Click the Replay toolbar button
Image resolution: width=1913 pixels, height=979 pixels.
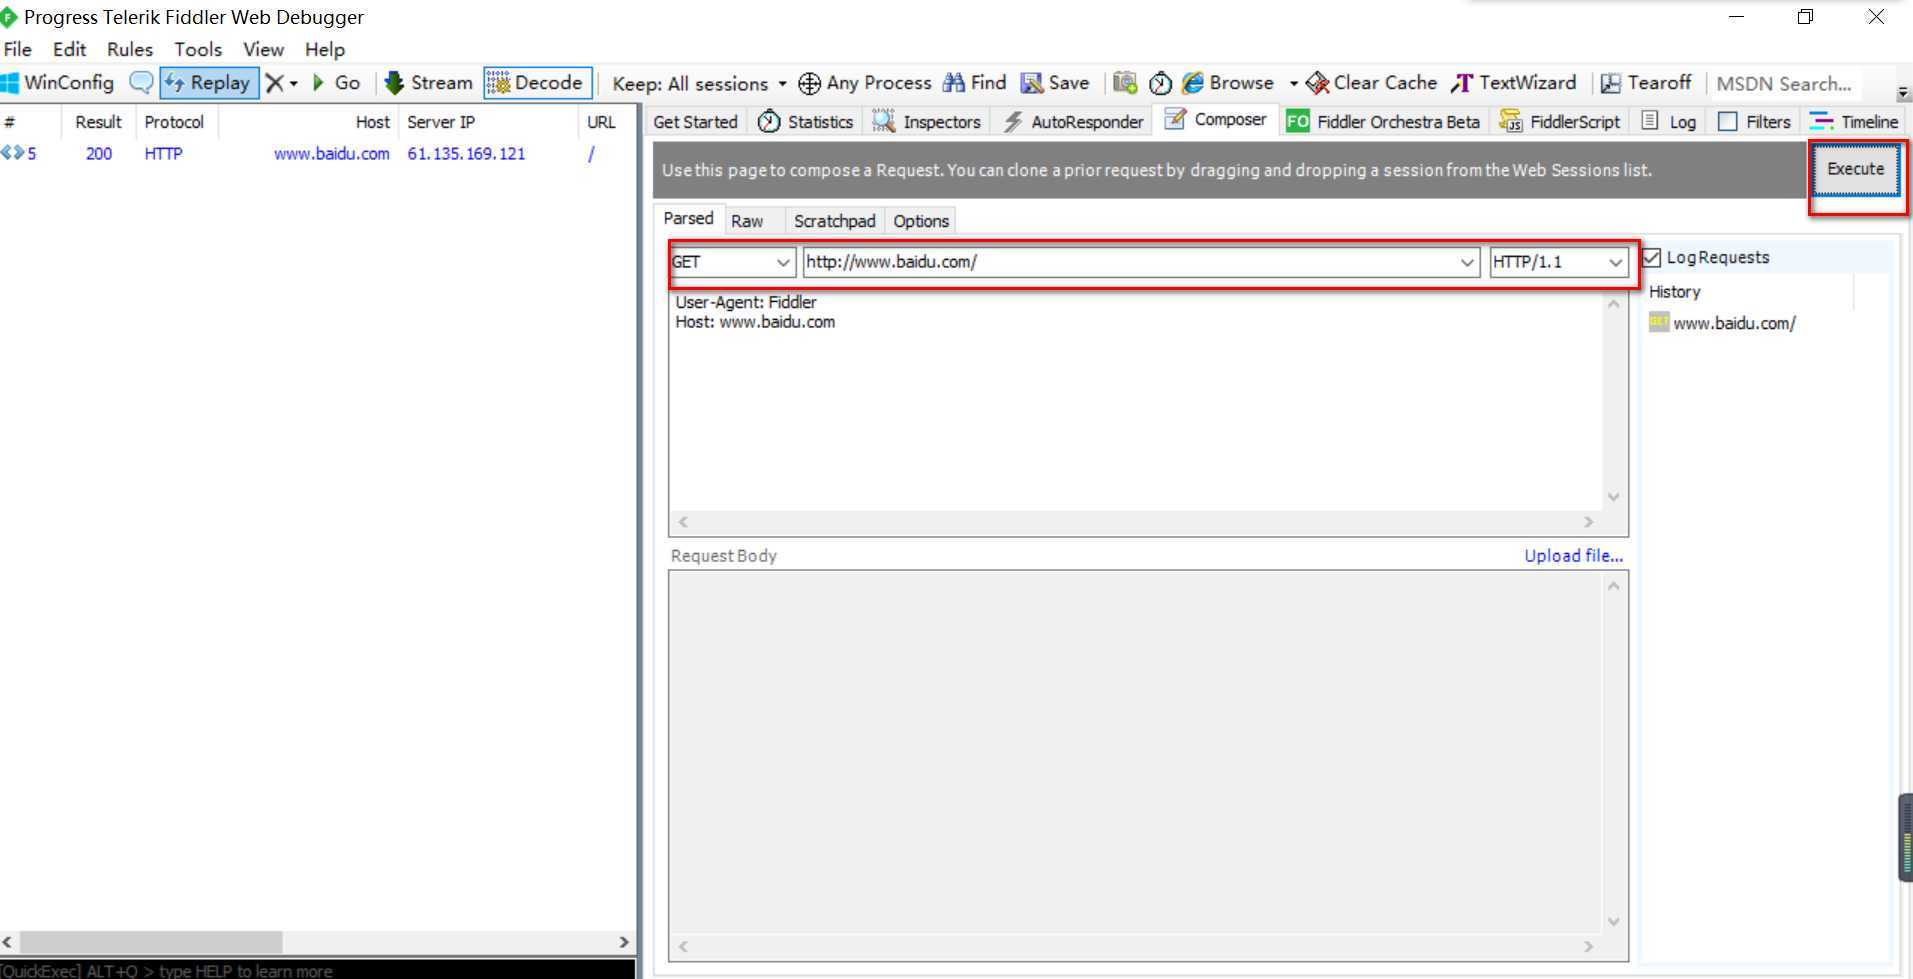tap(209, 83)
